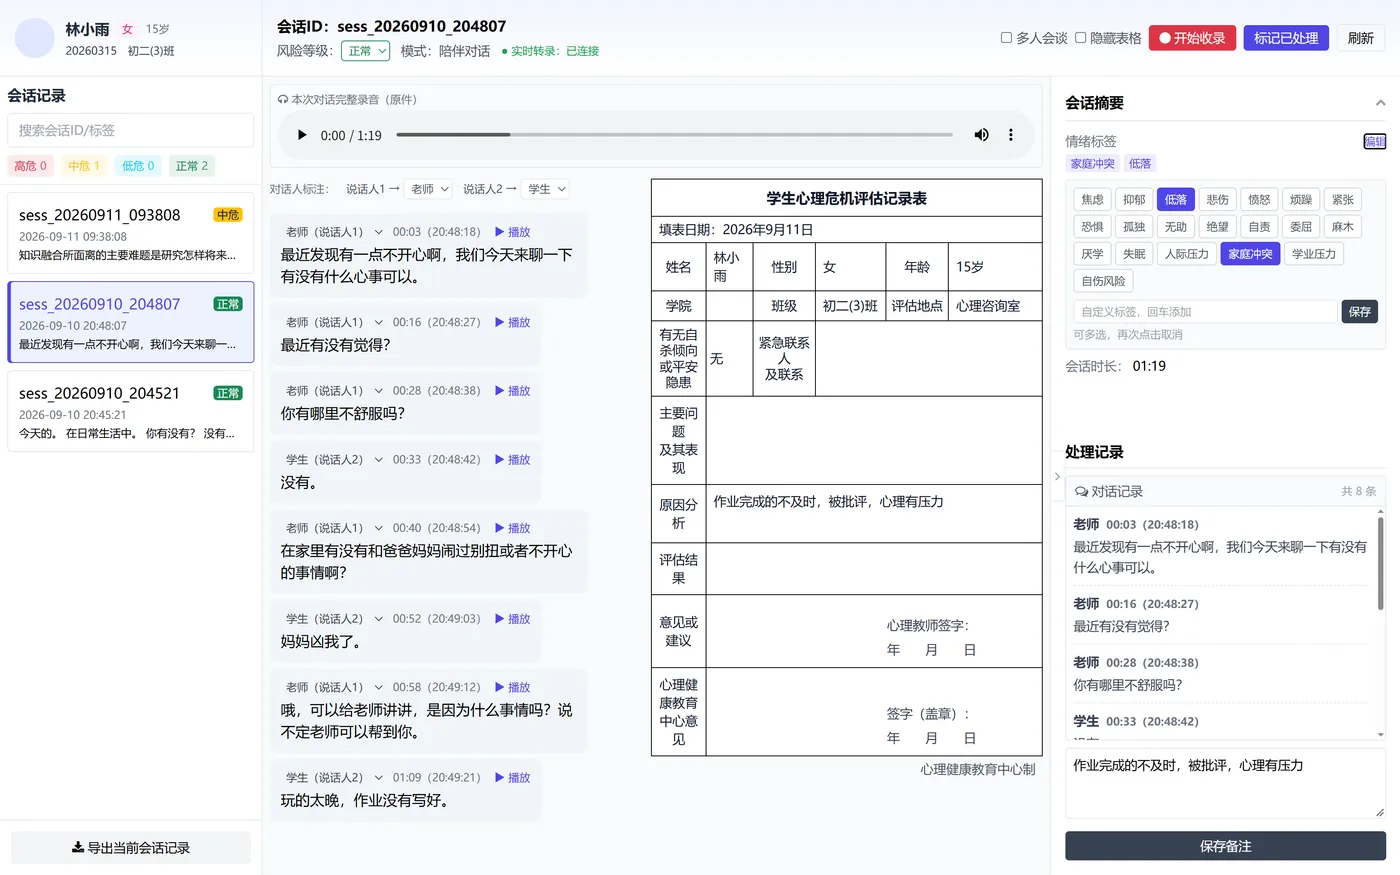The width and height of the screenshot is (1400, 875).
Task: Select the 焦虑 emotion tag
Action: (x=1092, y=199)
